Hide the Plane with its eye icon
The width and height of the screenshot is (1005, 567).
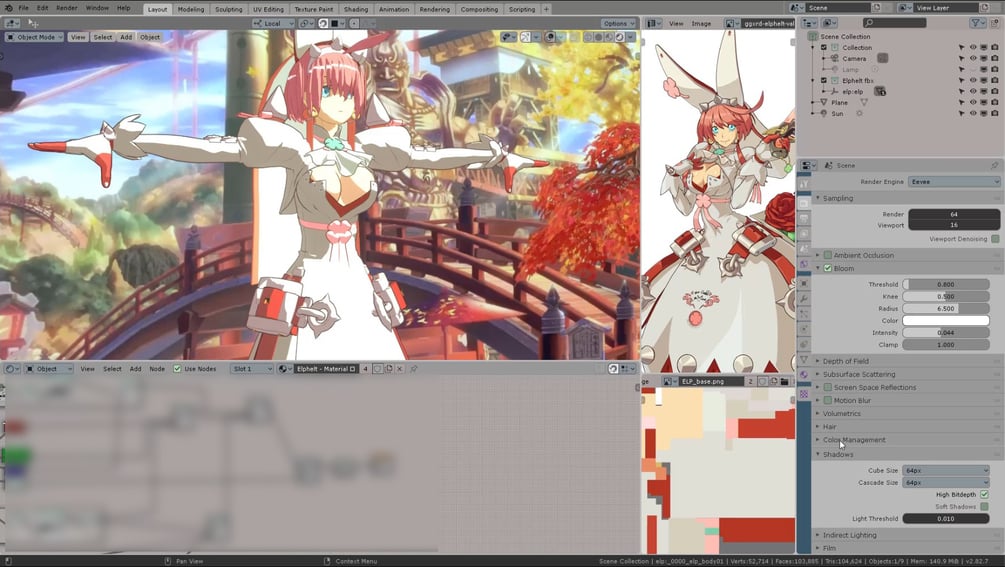[x=973, y=103]
